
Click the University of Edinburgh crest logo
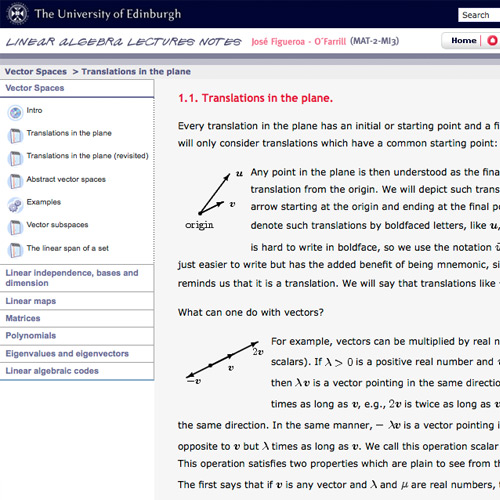[18, 14]
